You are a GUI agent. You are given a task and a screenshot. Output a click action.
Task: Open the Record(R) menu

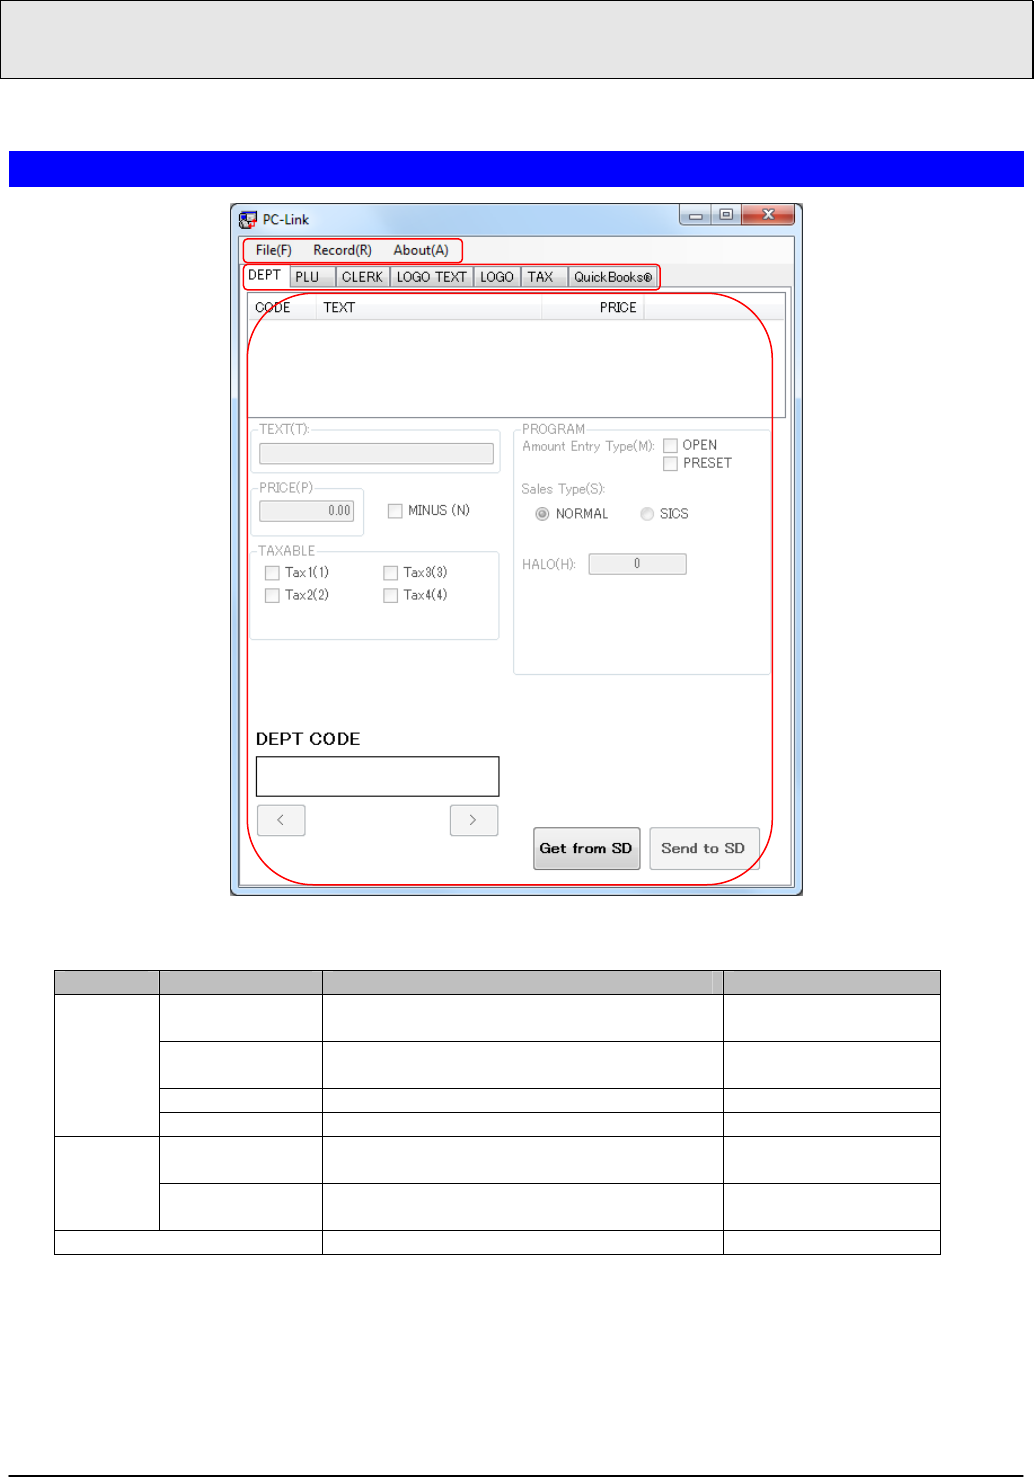coord(340,250)
